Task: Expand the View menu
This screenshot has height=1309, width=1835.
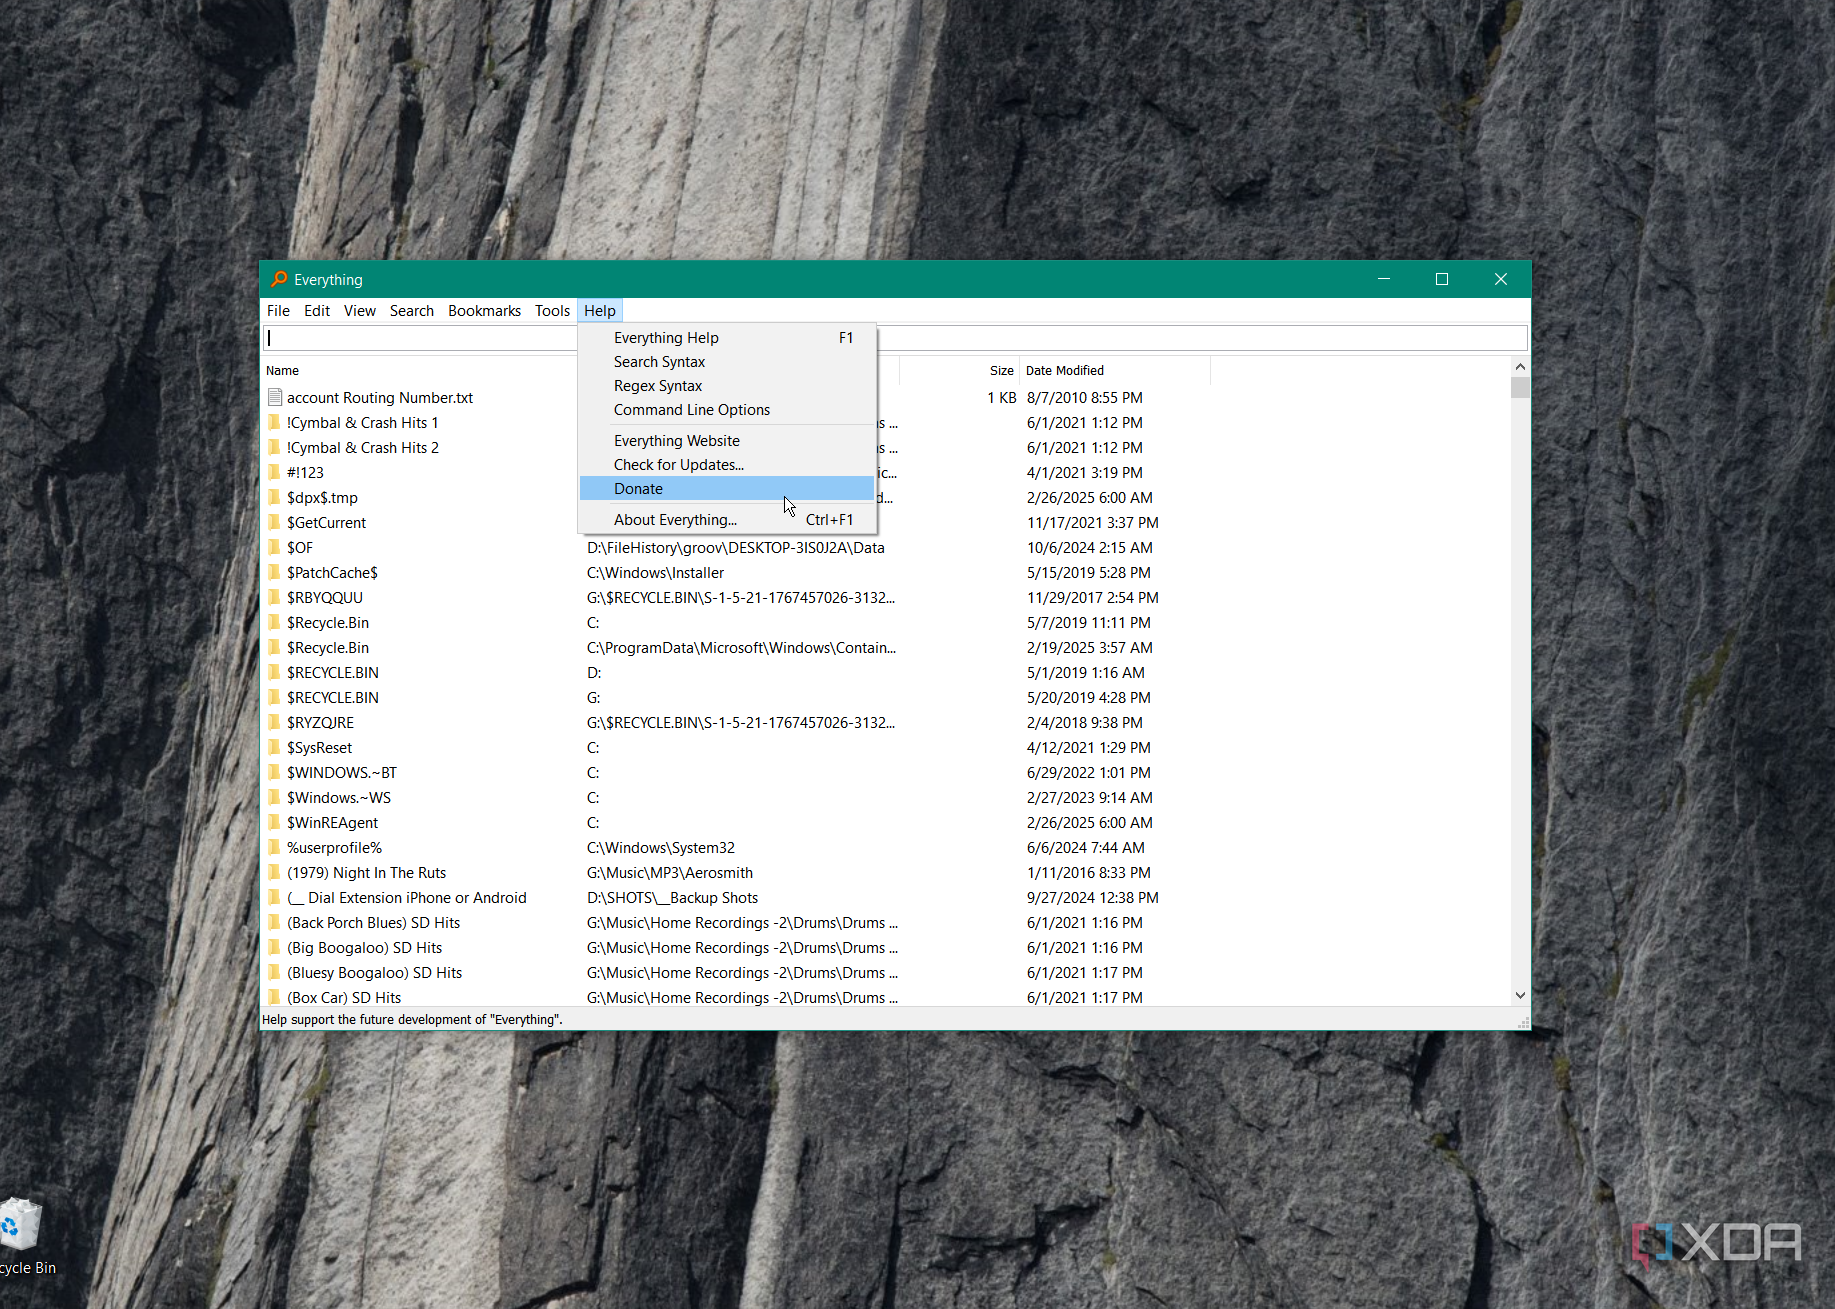Action: 360,311
